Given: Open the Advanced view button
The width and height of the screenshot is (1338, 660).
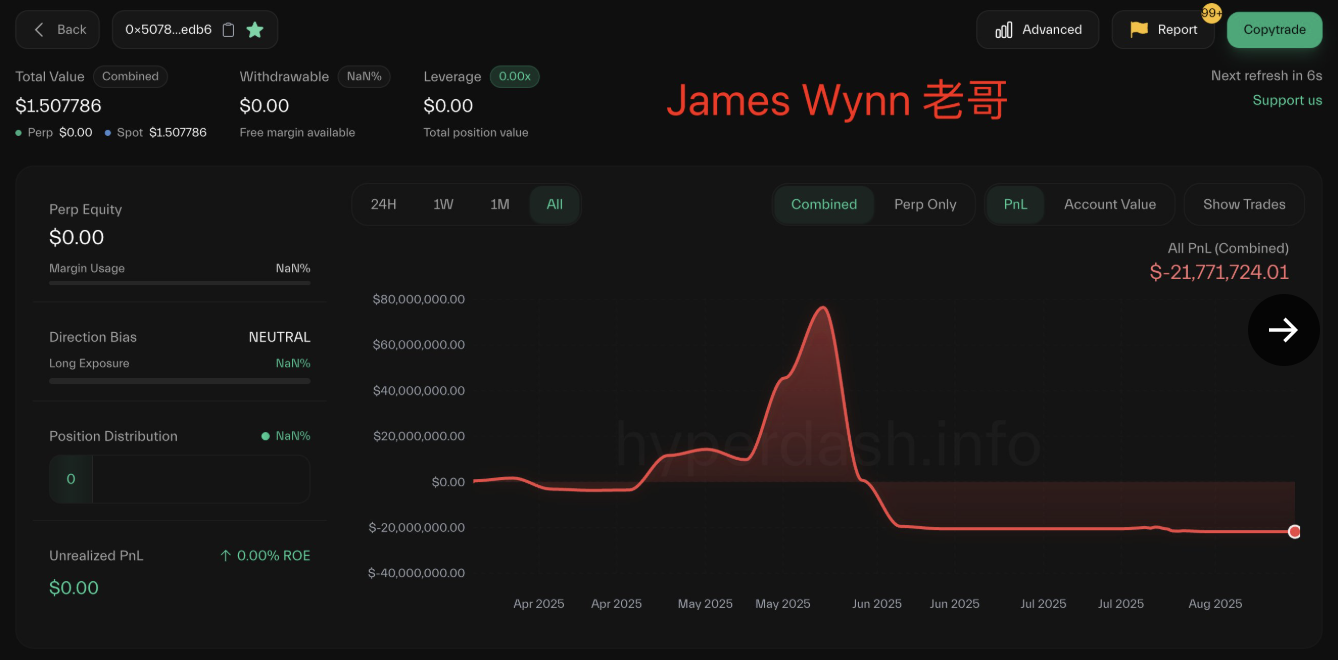Looking at the screenshot, I should pyautogui.click(x=1038, y=30).
